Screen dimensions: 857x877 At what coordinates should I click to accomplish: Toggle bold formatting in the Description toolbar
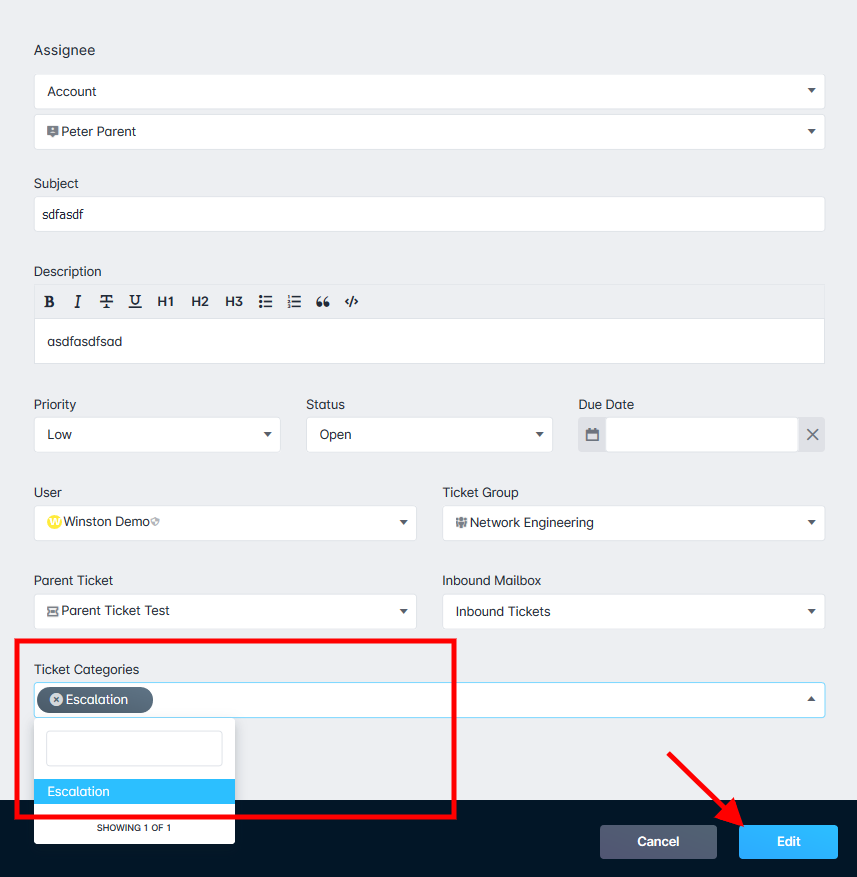[x=49, y=302]
